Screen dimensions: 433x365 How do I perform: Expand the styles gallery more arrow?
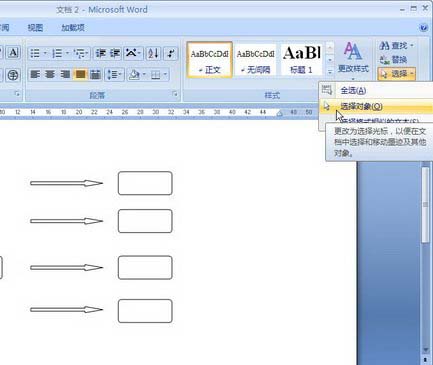pos(330,72)
